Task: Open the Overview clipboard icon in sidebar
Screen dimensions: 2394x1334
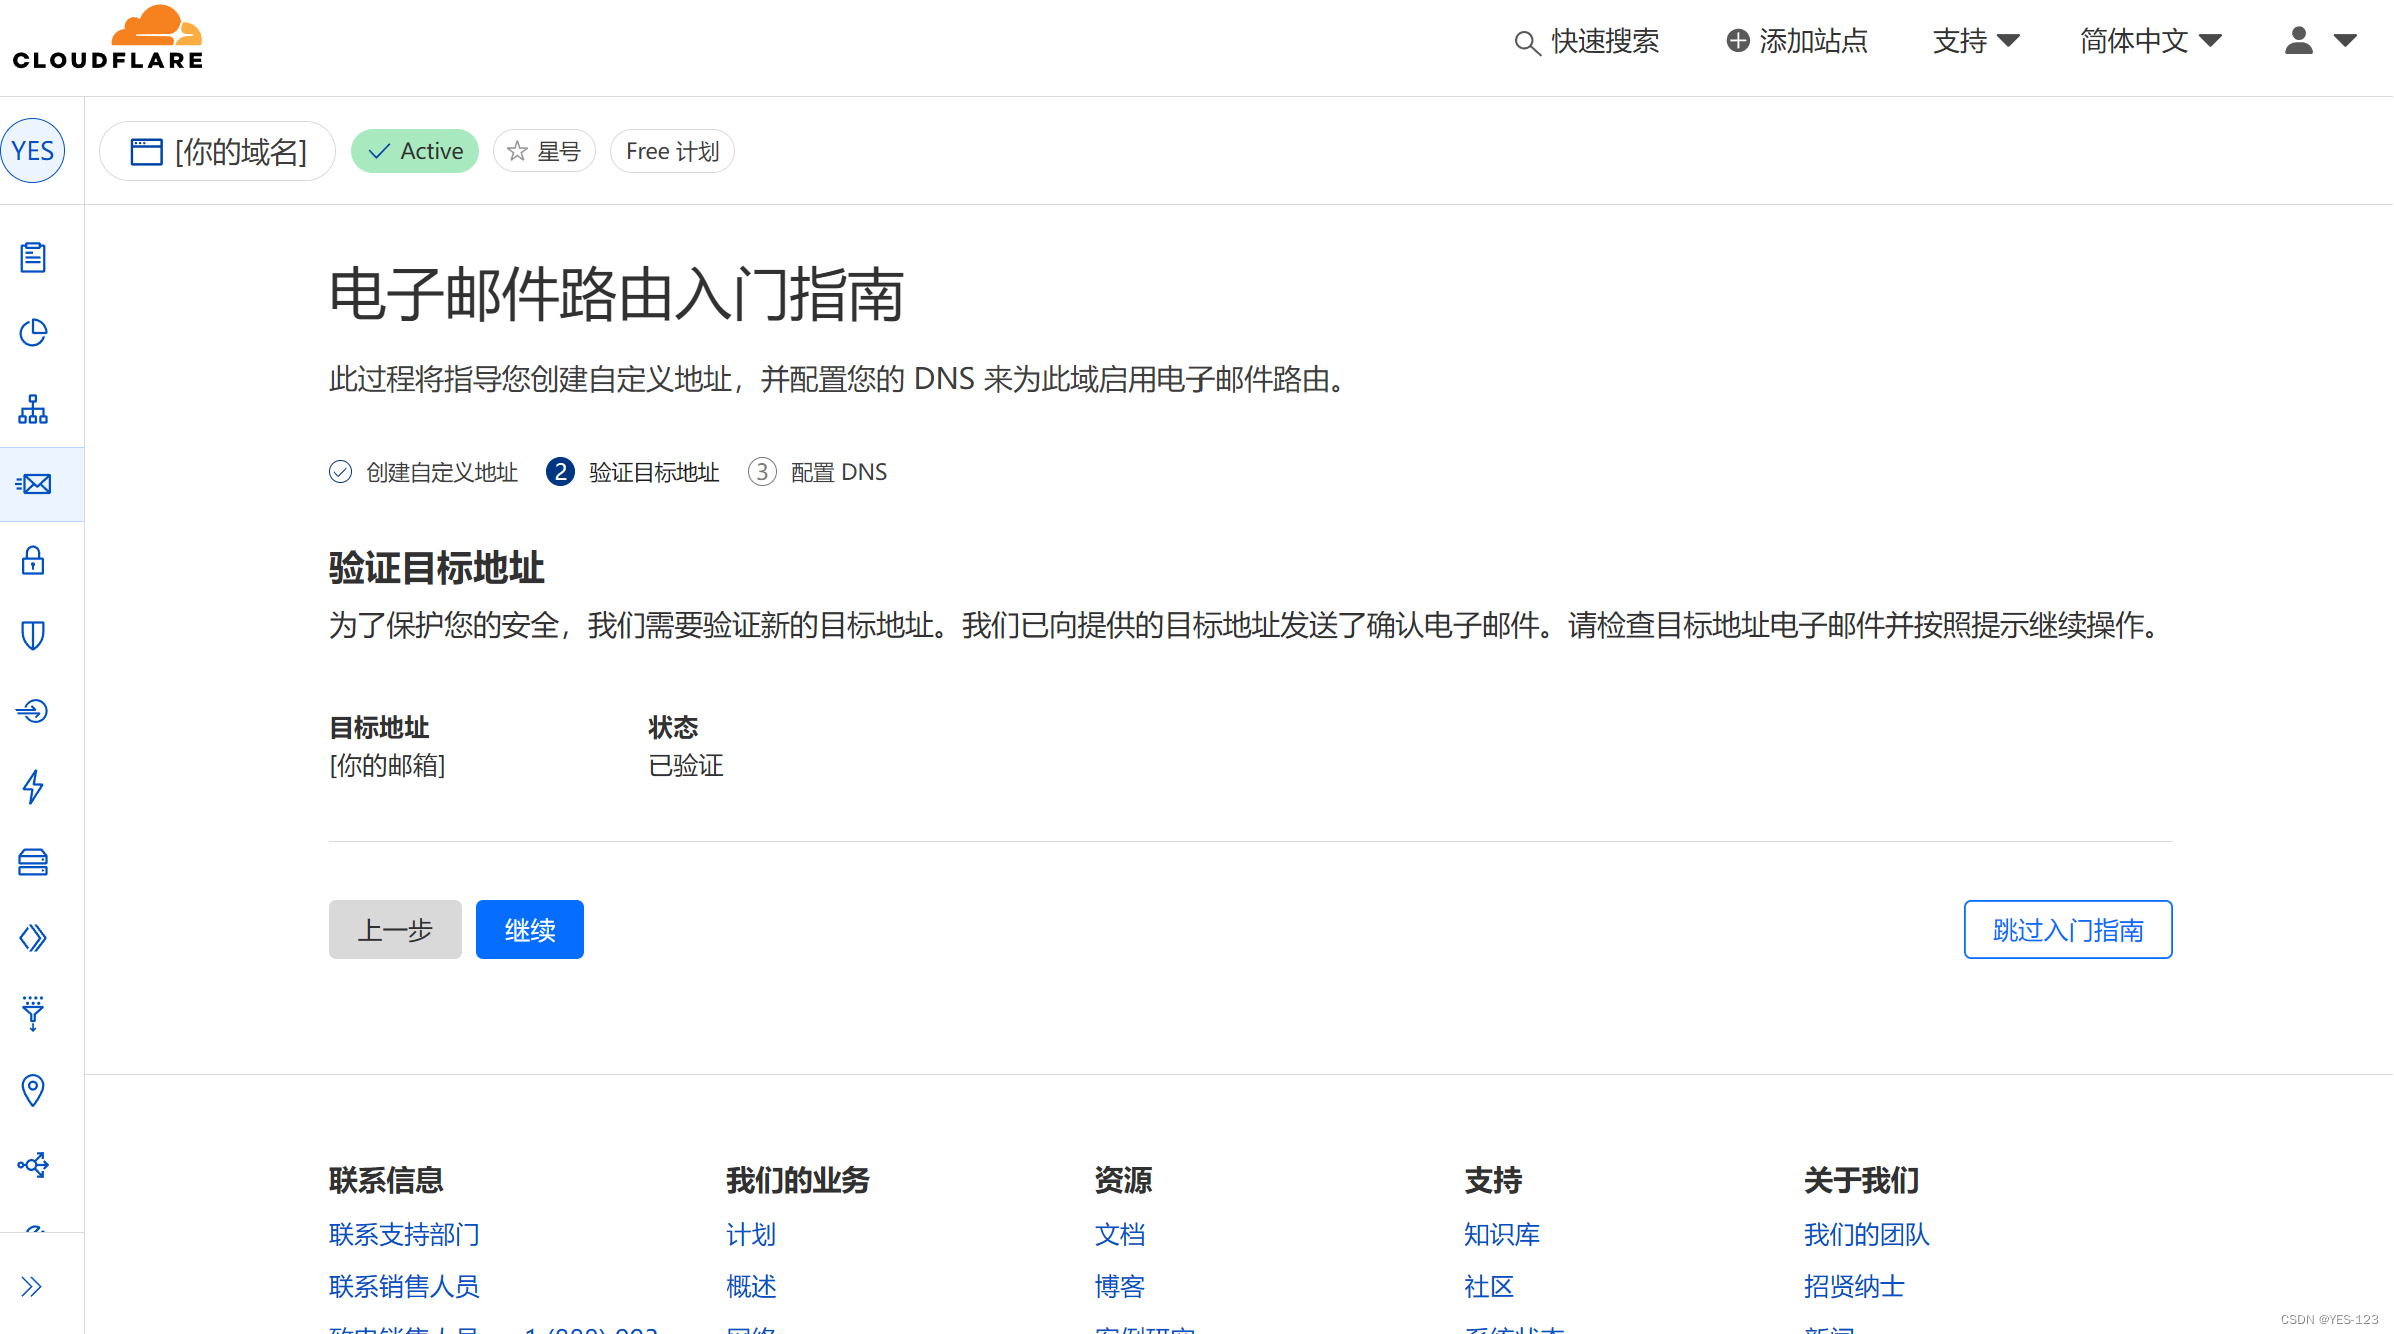Action: [x=33, y=258]
